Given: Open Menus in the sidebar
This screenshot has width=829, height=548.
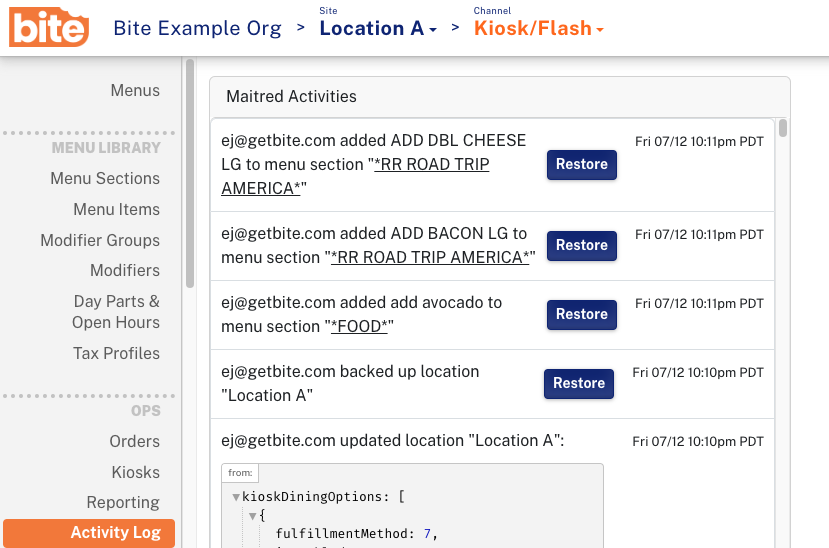Looking at the screenshot, I should point(135,91).
